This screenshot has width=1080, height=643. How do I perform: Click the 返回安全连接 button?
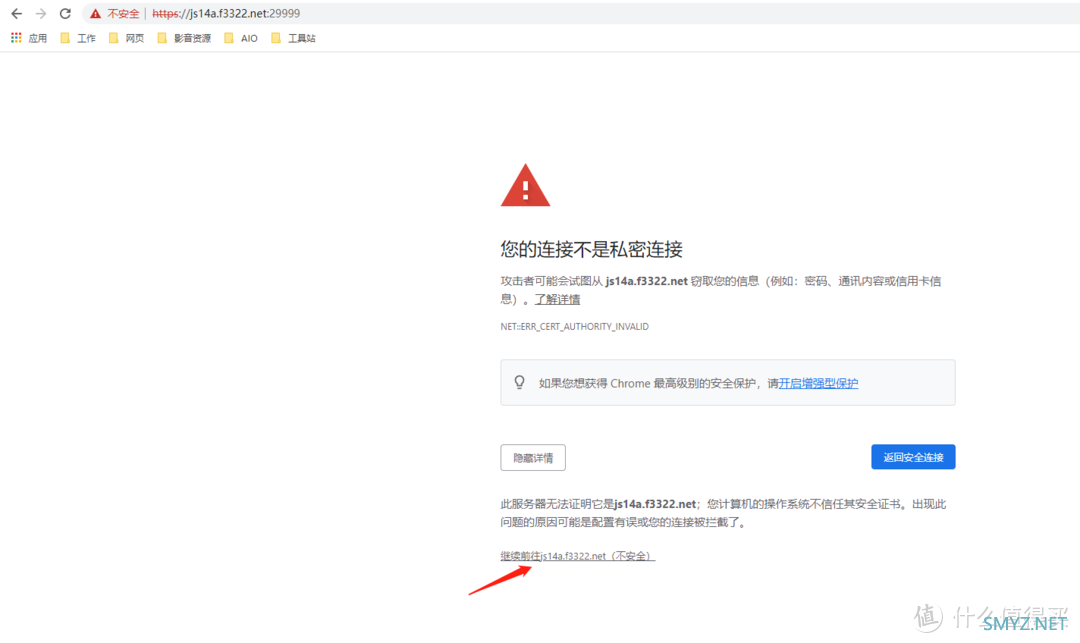(x=913, y=457)
